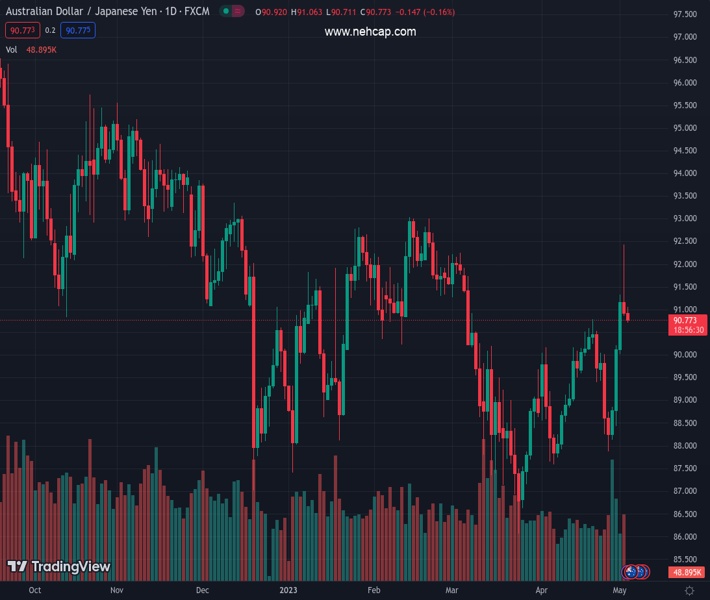Click the Vol indicator label
Image resolution: width=710 pixels, height=600 pixels.
(12, 49)
